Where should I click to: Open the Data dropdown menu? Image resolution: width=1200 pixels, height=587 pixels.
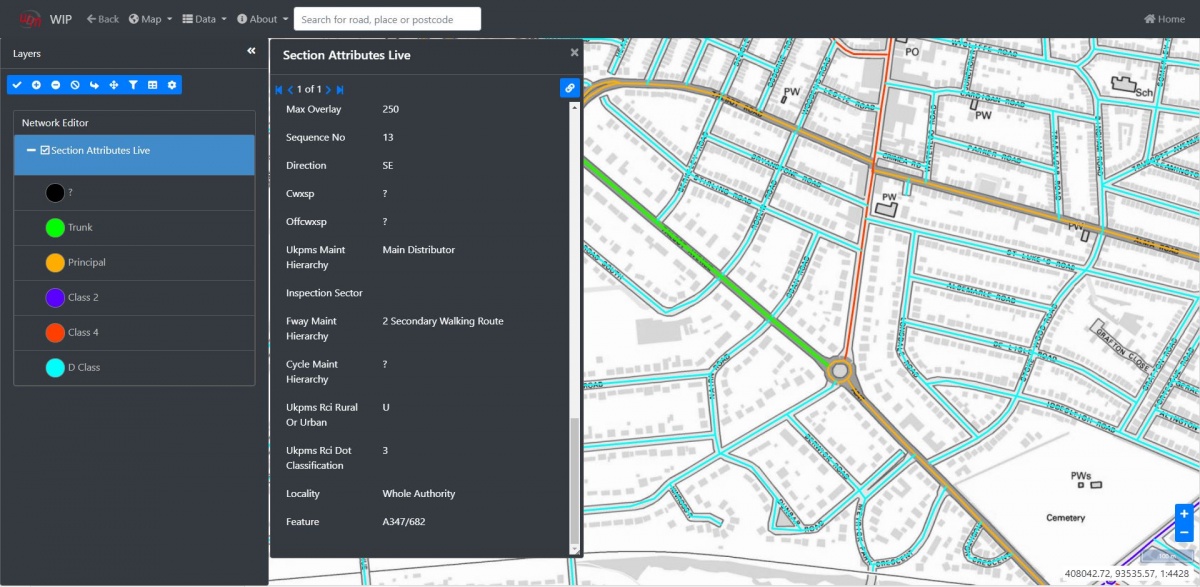point(204,19)
